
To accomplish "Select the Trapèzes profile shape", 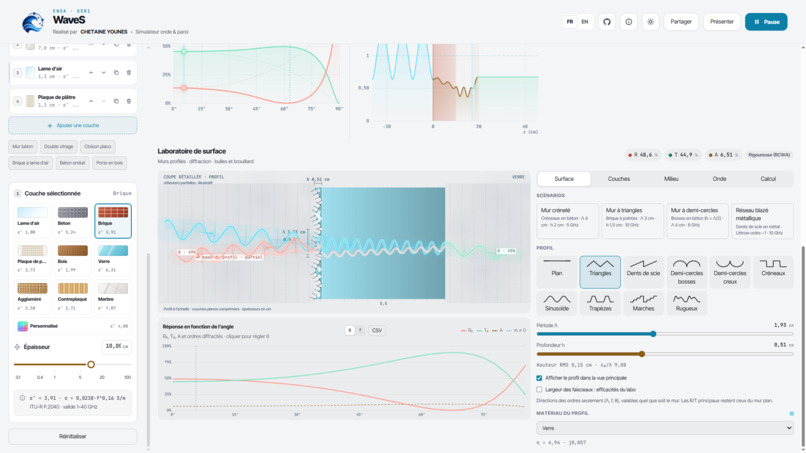I will point(600,303).
